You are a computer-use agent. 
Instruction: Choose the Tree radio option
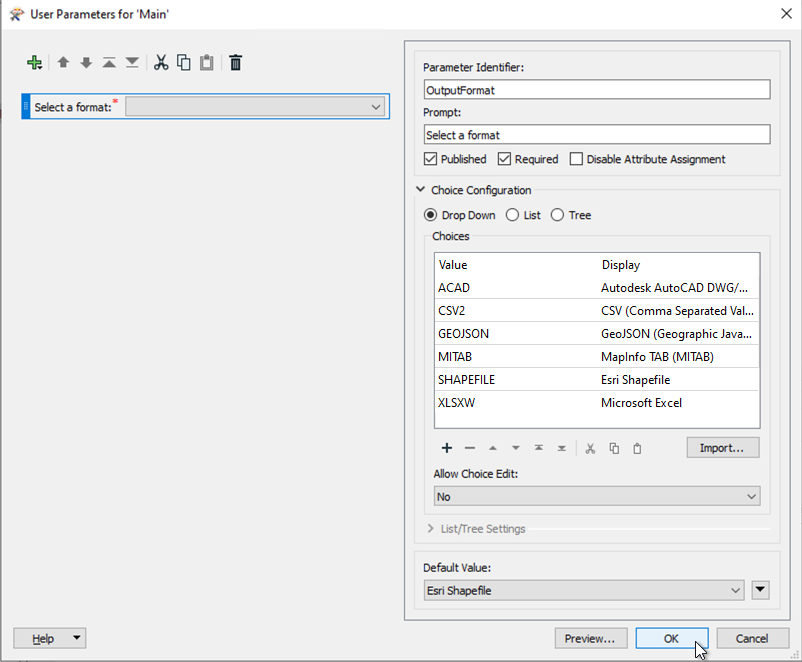click(x=558, y=215)
